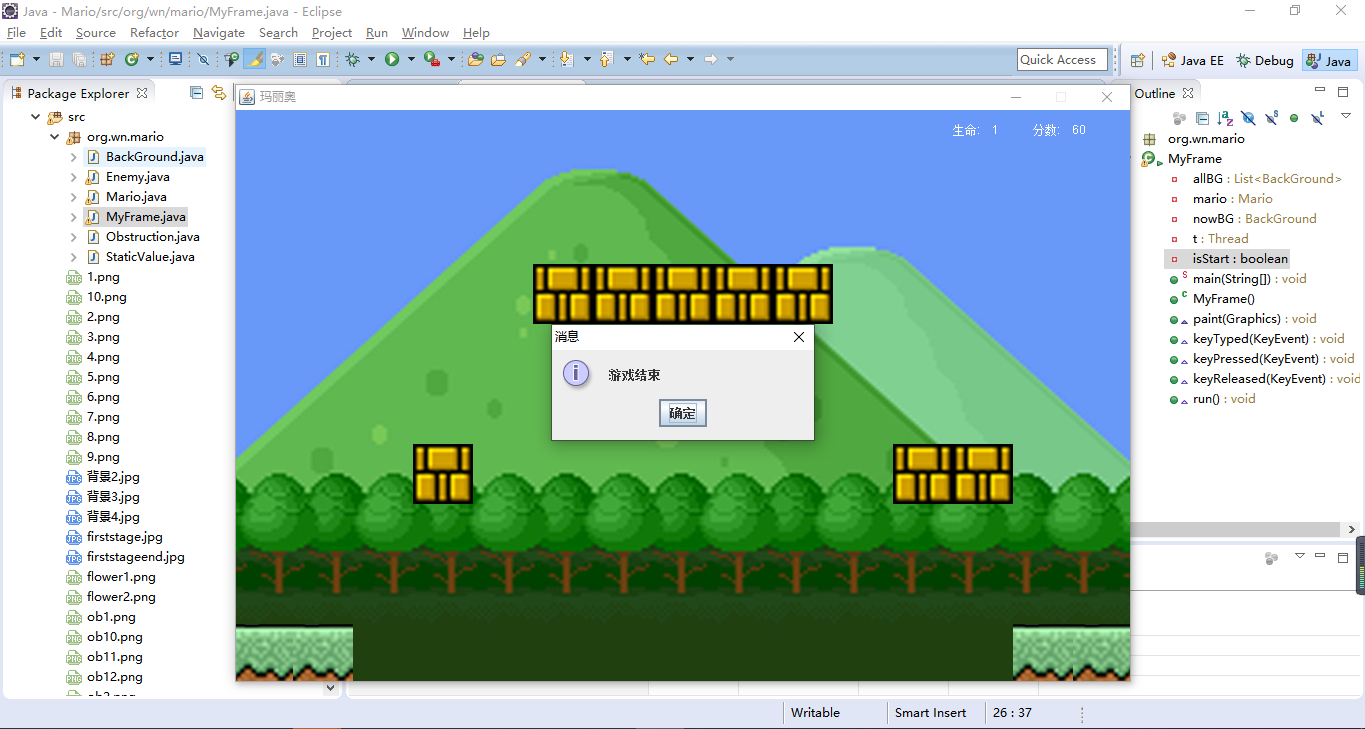The width and height of the screenshot is (1365, 729).
Task: Switch to Debug perspective
Action: [1264, 60]
